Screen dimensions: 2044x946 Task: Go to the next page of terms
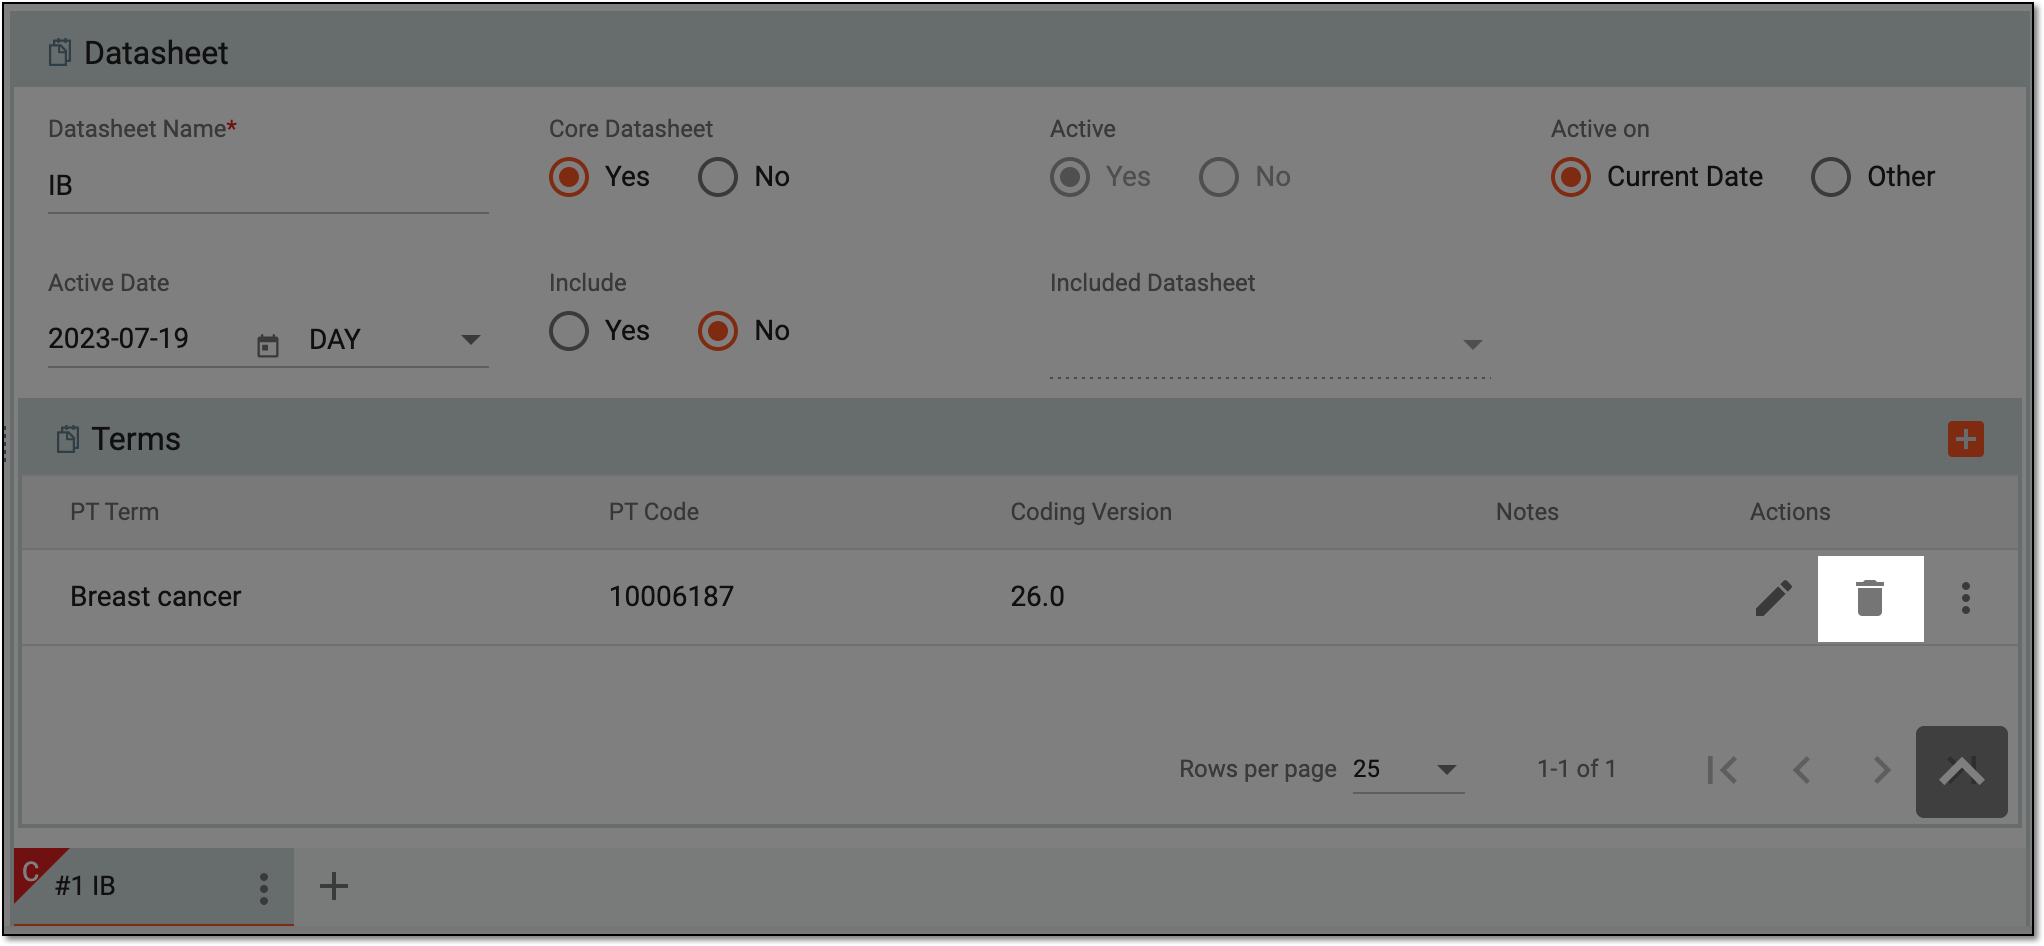[1881, 770]
